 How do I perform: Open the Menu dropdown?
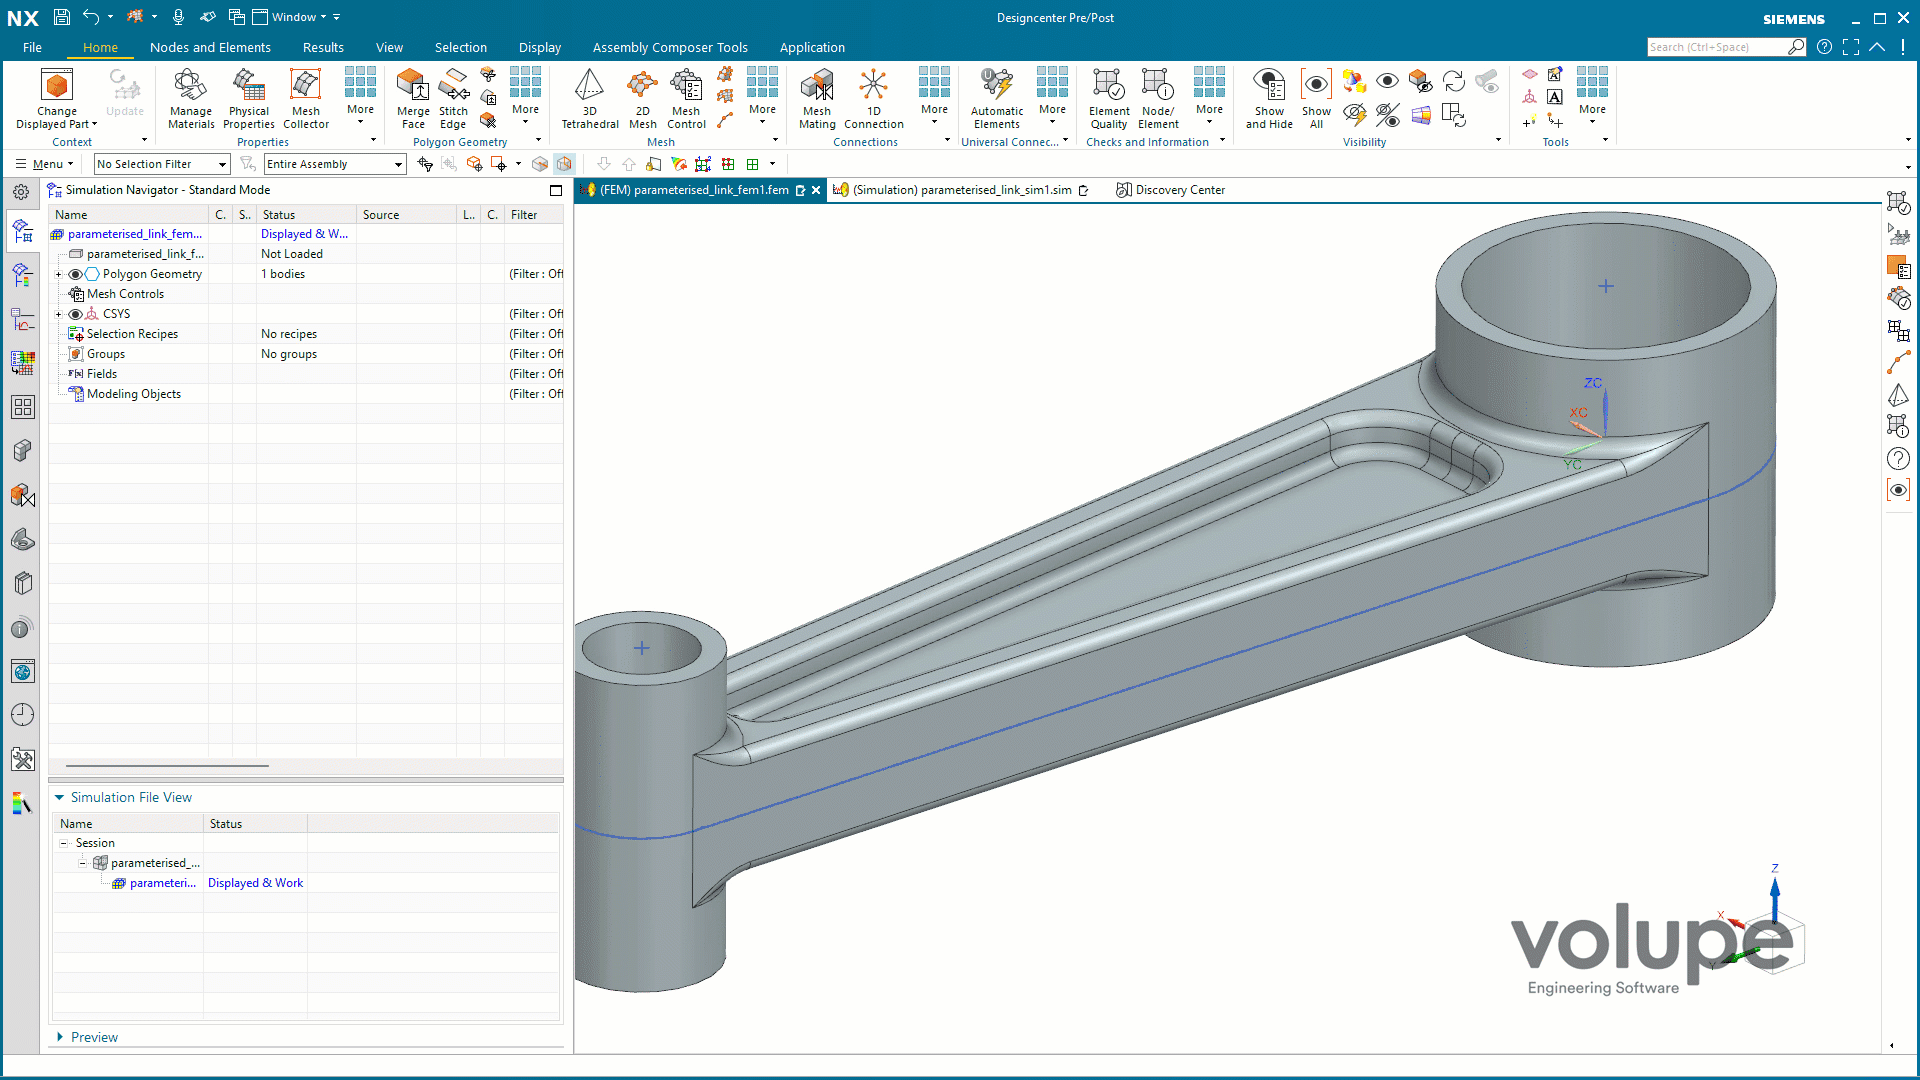click(x=45, y=164)
